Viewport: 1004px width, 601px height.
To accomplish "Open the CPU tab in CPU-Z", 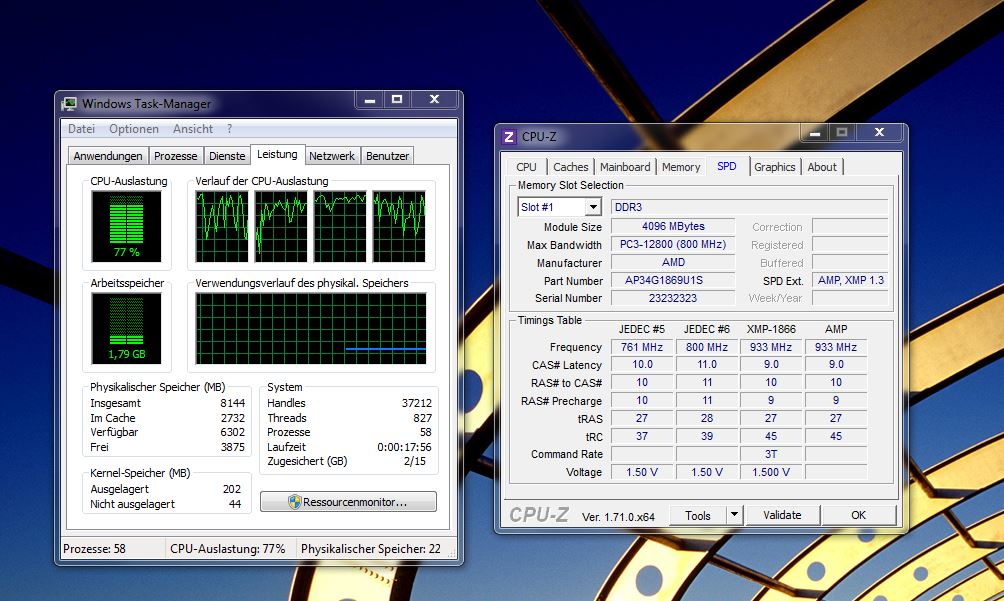I will pyautogui.click(x=526, y=167).
